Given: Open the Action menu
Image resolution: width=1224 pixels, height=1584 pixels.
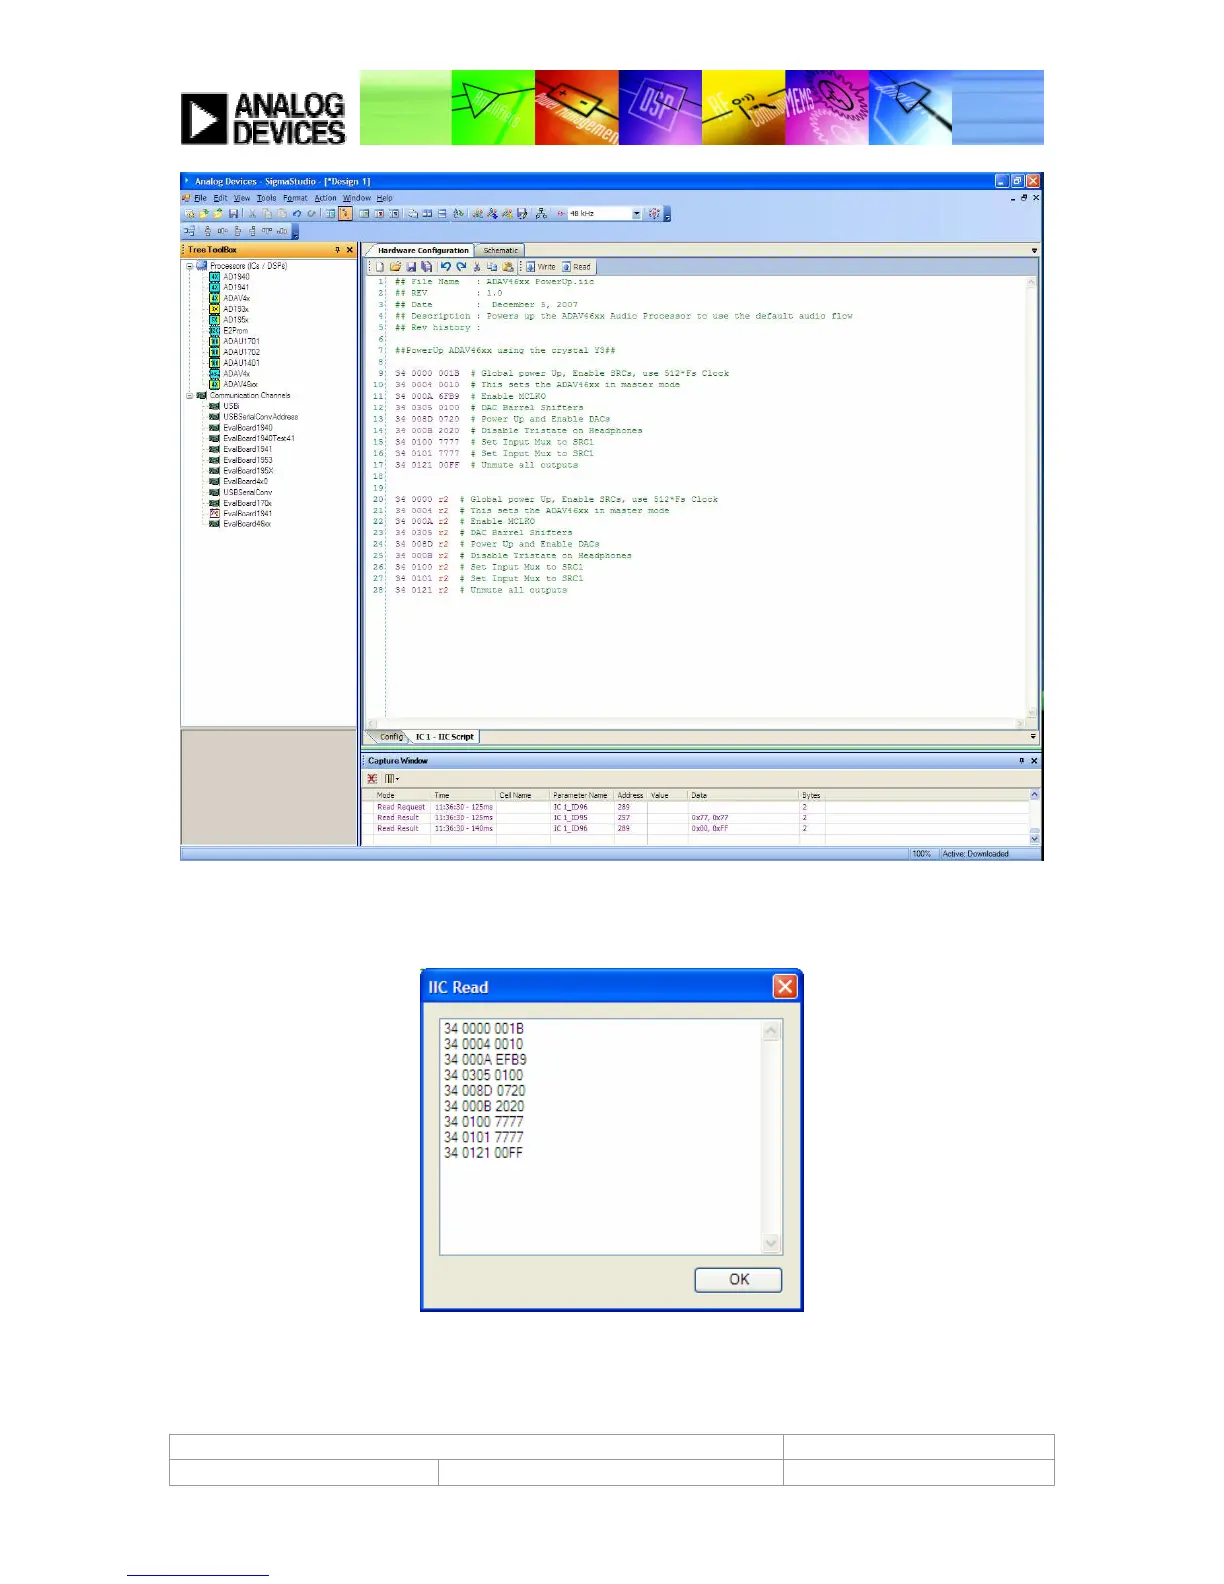Looking at the screenshot, I should click(x=326, y=198).
